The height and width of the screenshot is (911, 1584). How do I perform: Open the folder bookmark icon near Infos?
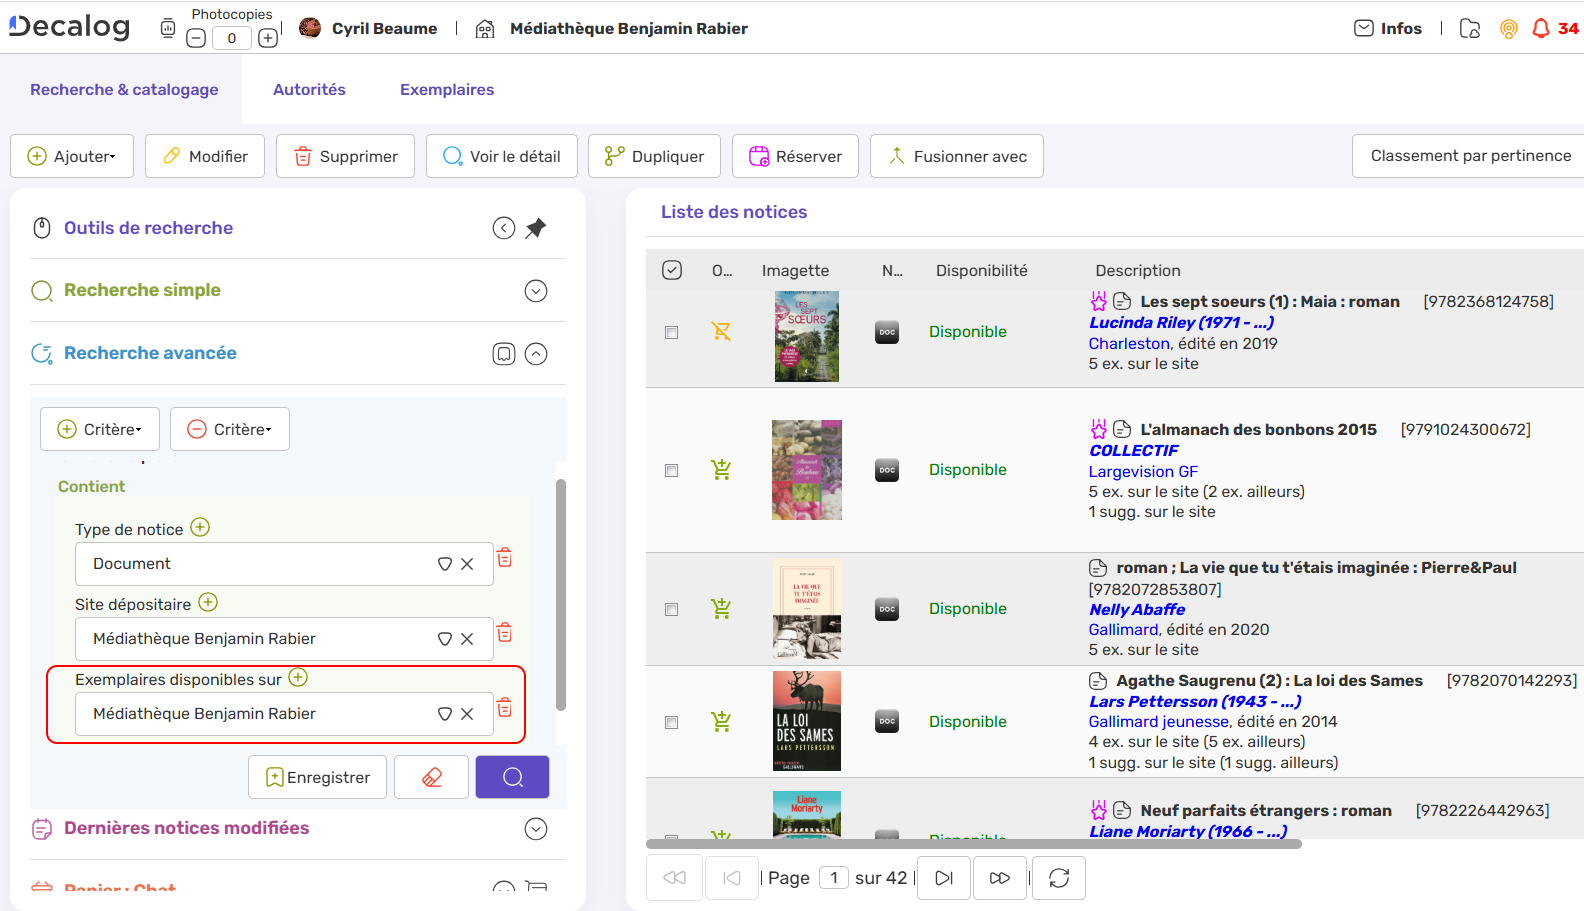(x=1470, y=28)
